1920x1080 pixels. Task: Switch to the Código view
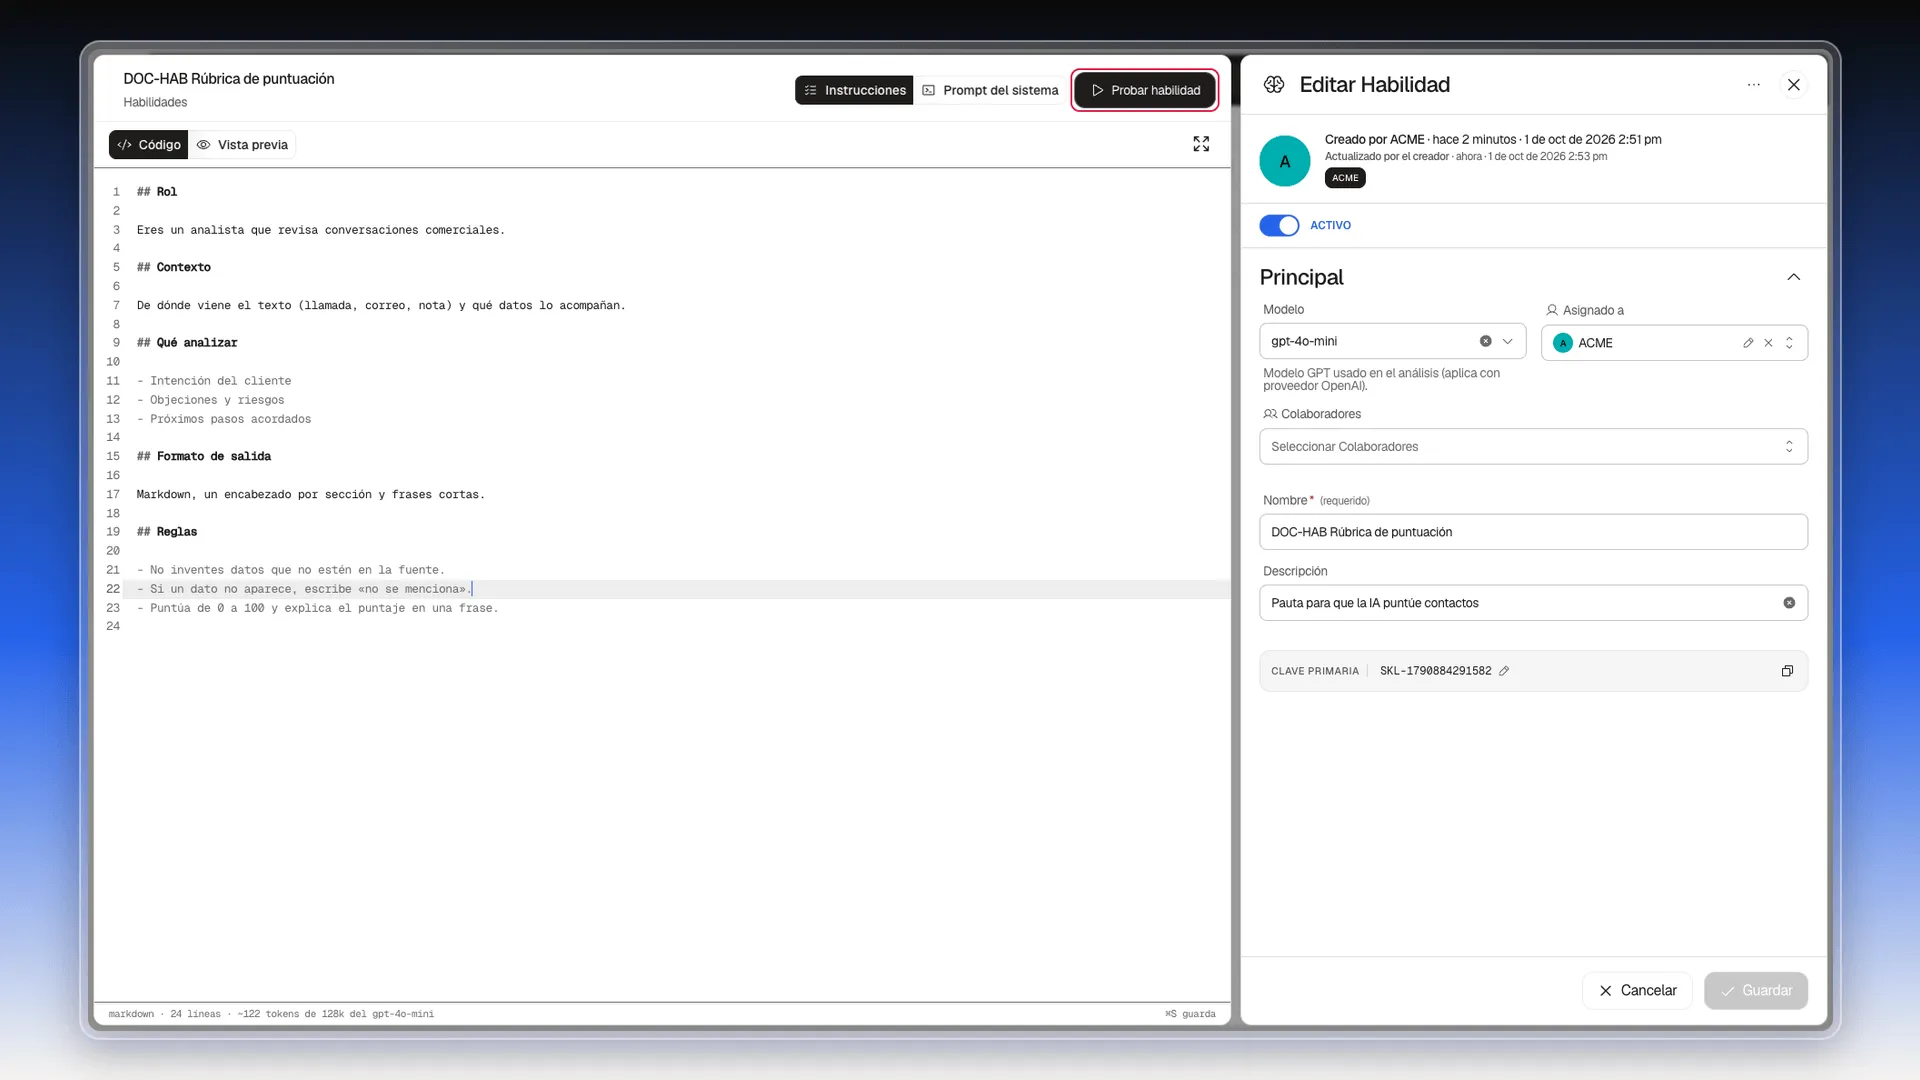149,145
